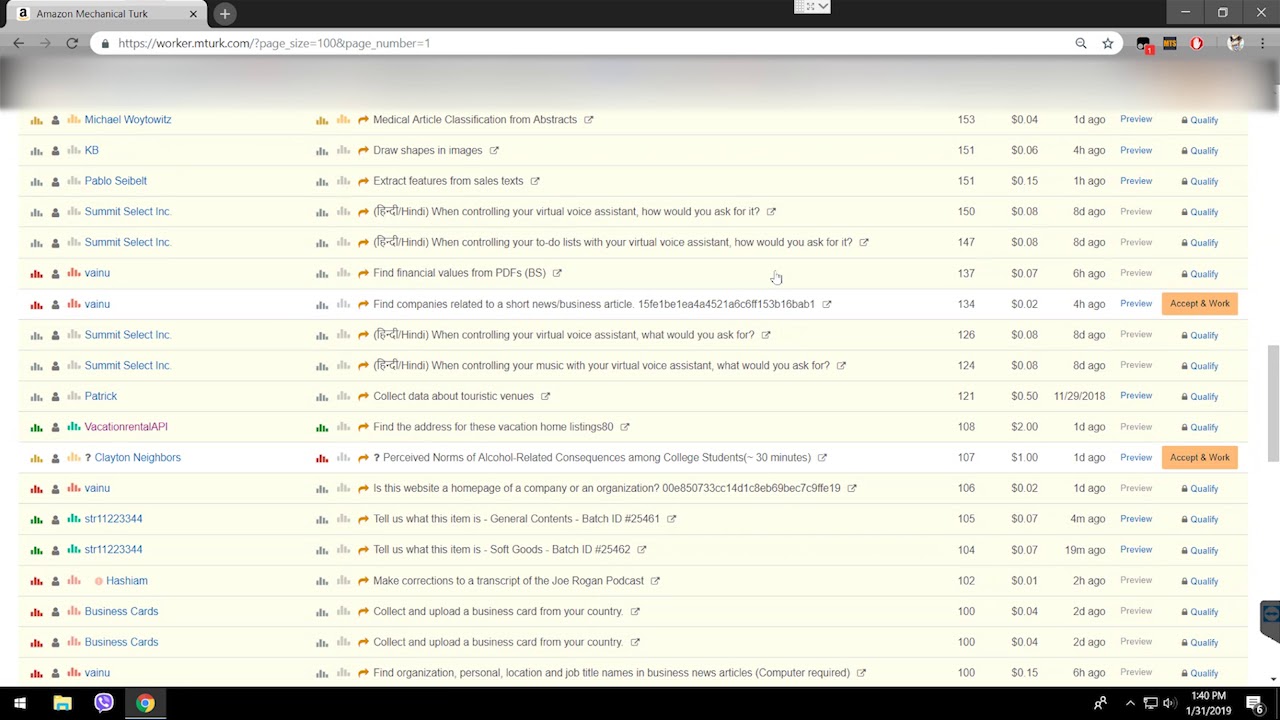Open volume control in system tray

[1169, 703]
